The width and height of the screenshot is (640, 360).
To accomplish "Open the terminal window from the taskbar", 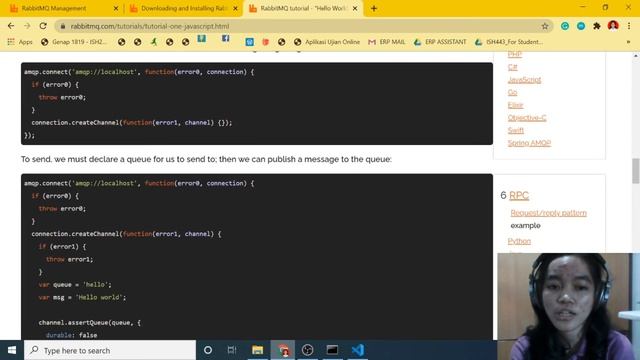I will 332,350.
